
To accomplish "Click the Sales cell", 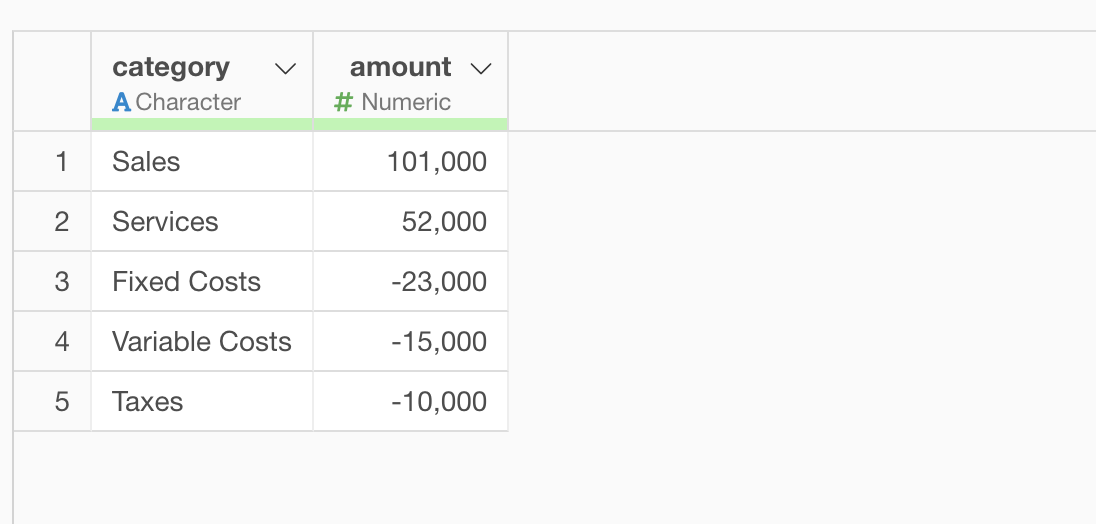I will pos(202,161).
